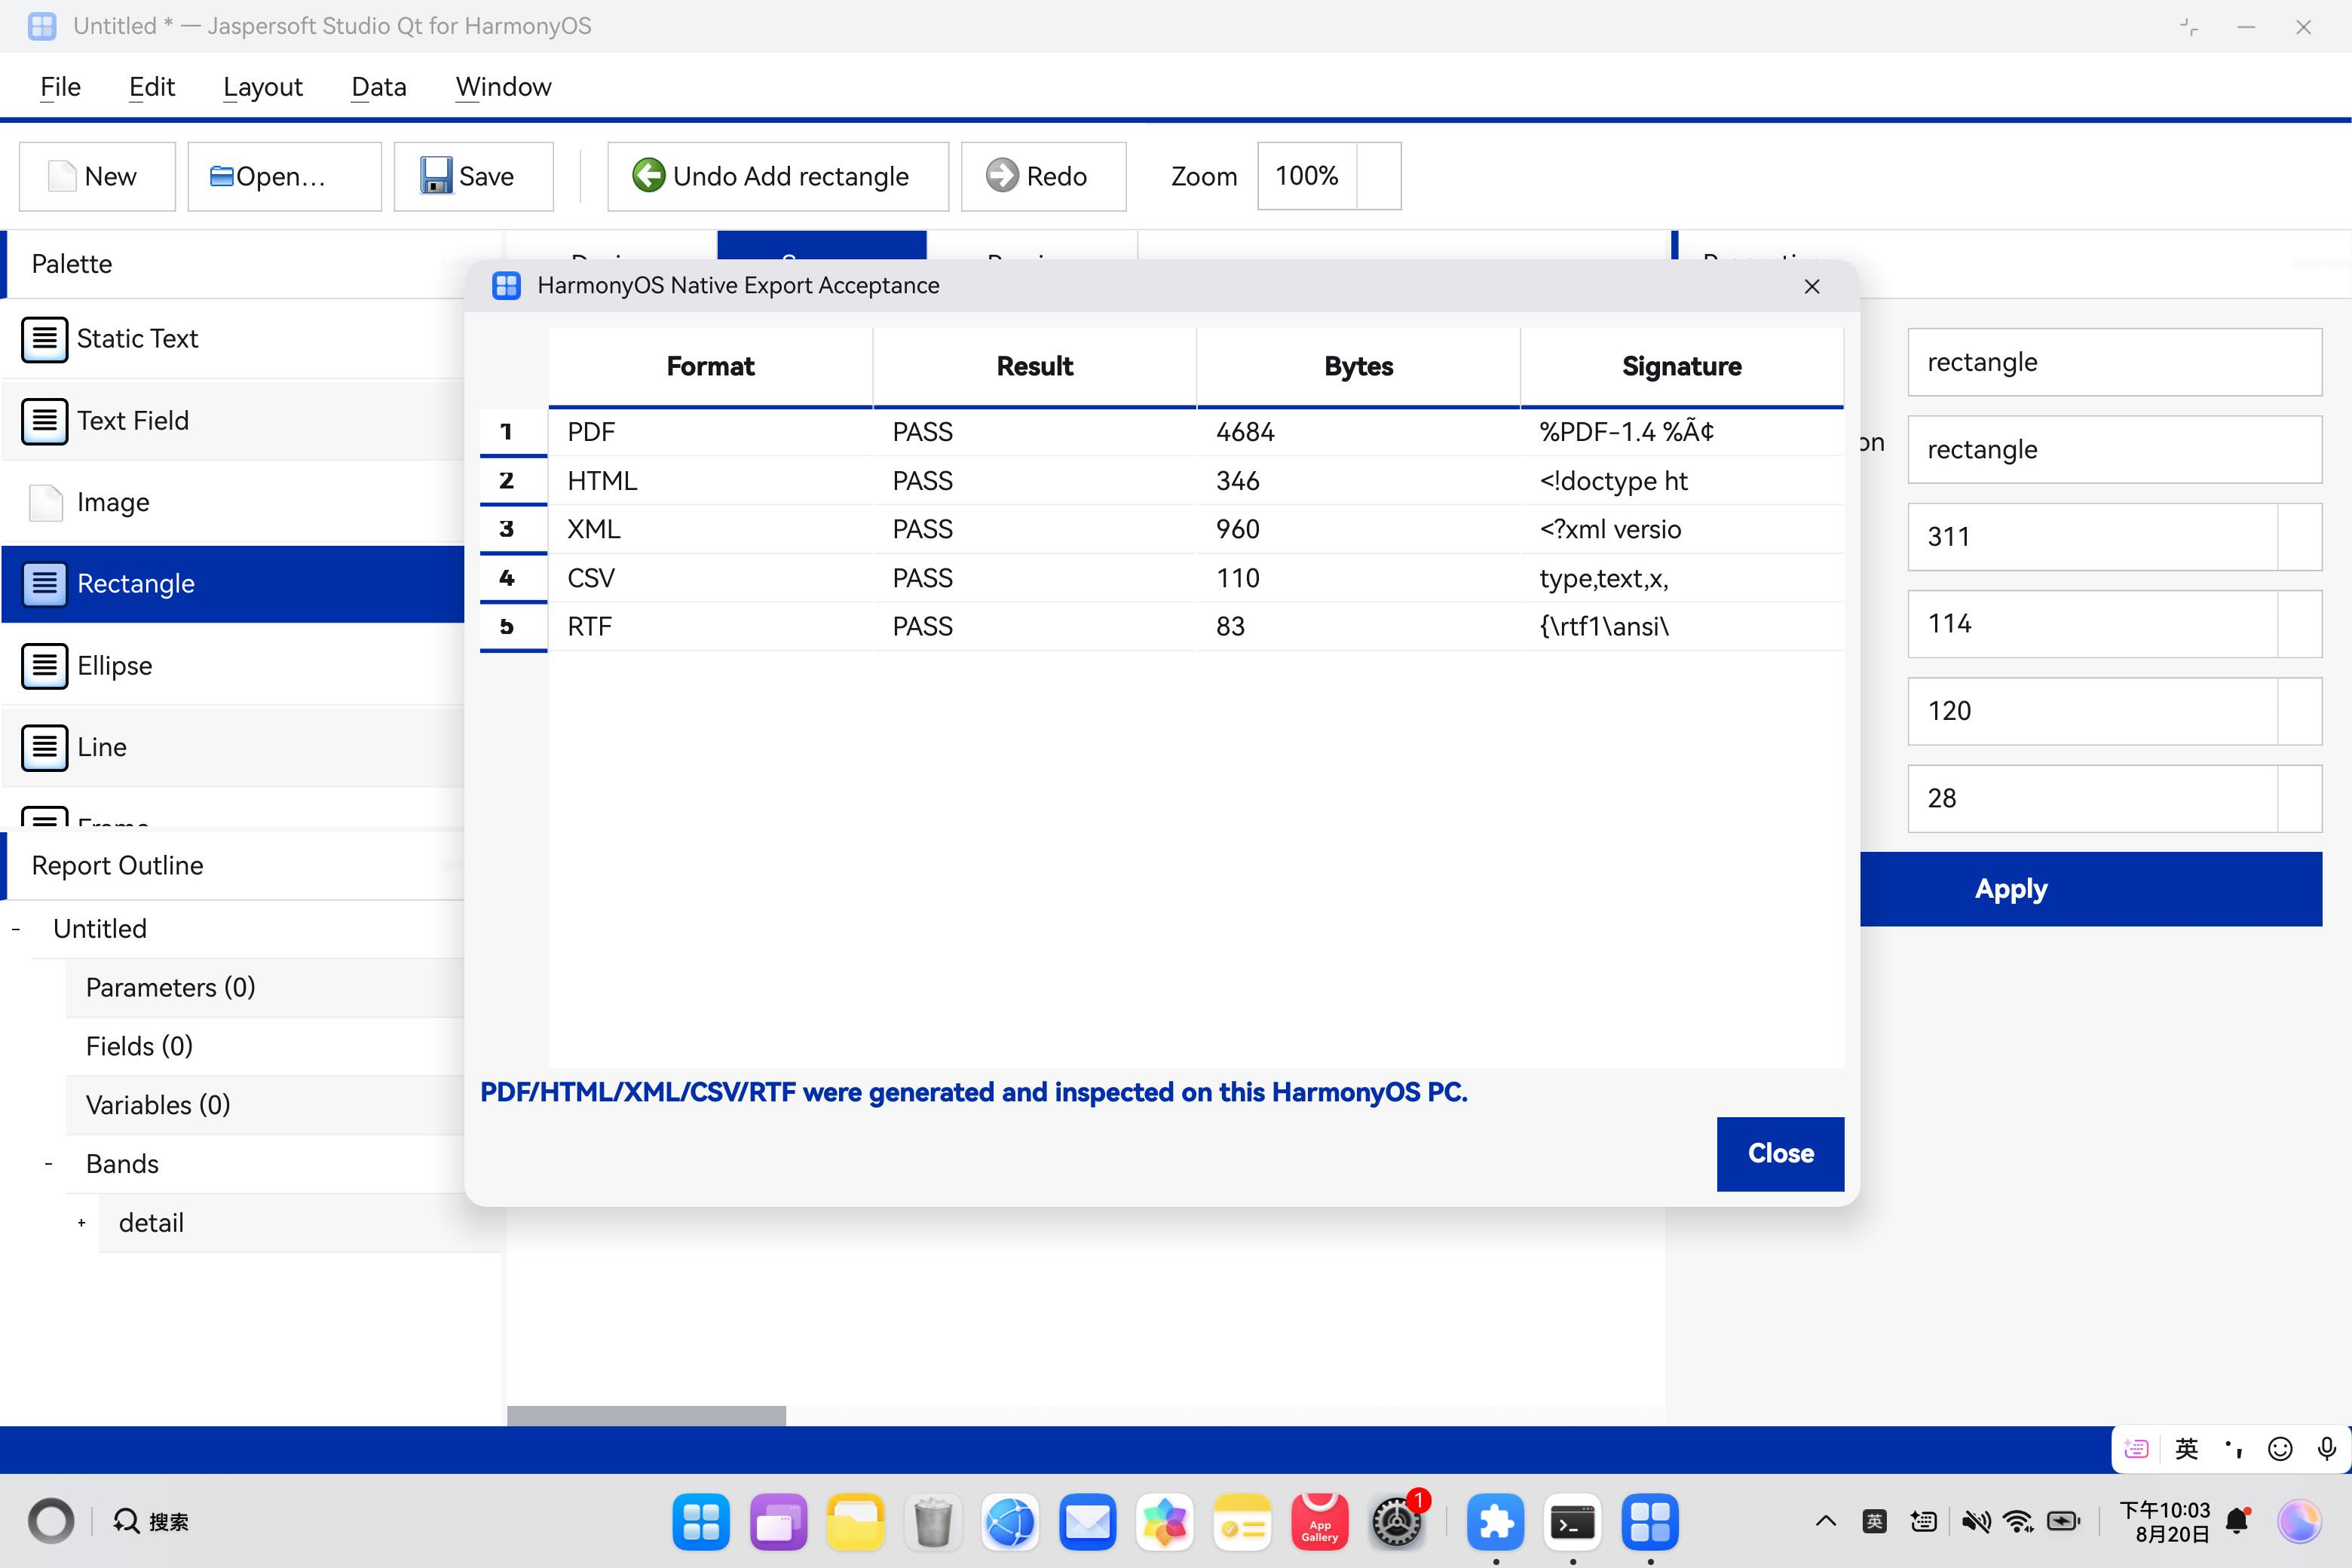2352x1568 pixels.
Task: Click the spin field showing 311
Action: coord(2114,537)
